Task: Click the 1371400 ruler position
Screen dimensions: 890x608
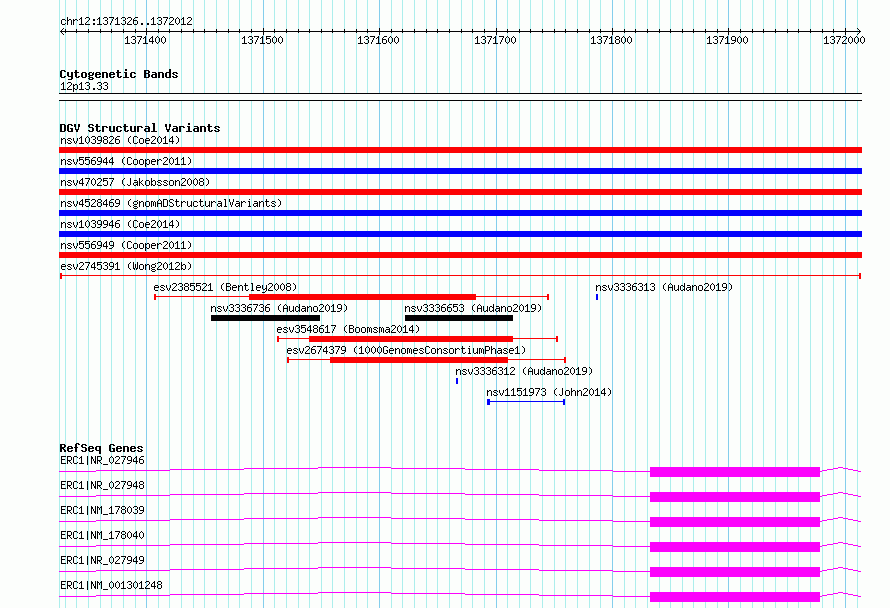Action: [145, 40]
